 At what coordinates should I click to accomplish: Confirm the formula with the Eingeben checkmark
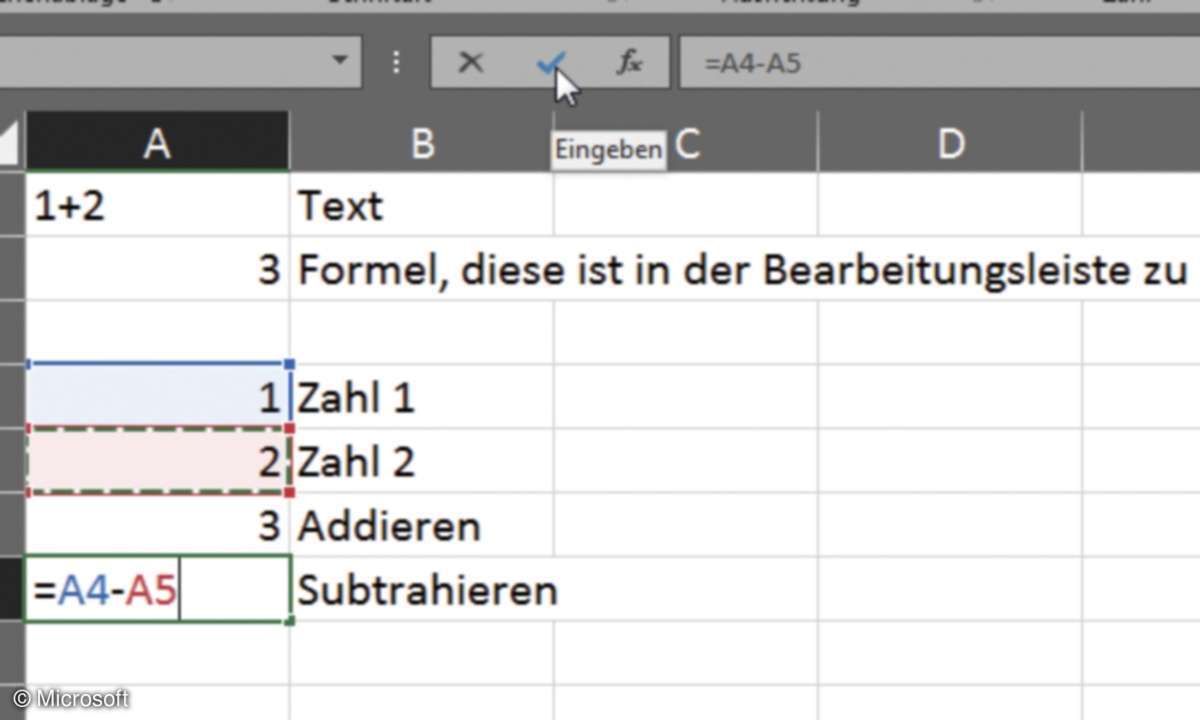click(549, 63)
